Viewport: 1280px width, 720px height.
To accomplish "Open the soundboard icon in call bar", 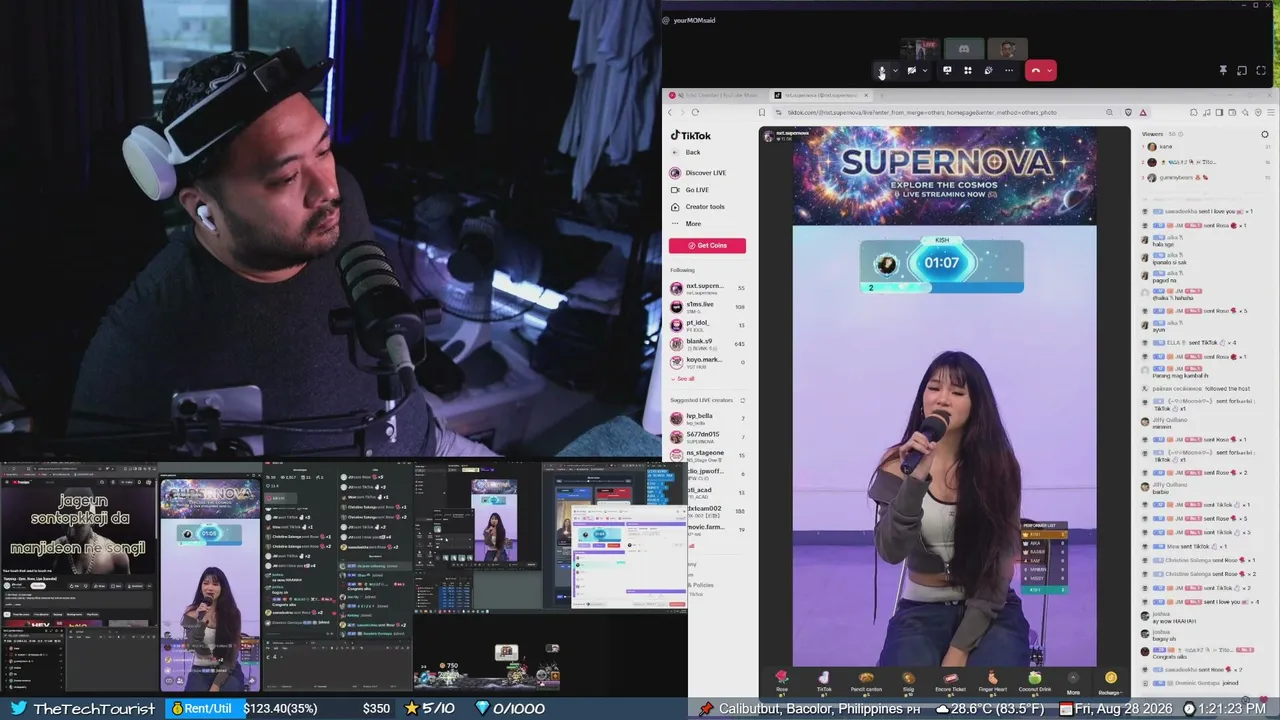I will point(988,70).
